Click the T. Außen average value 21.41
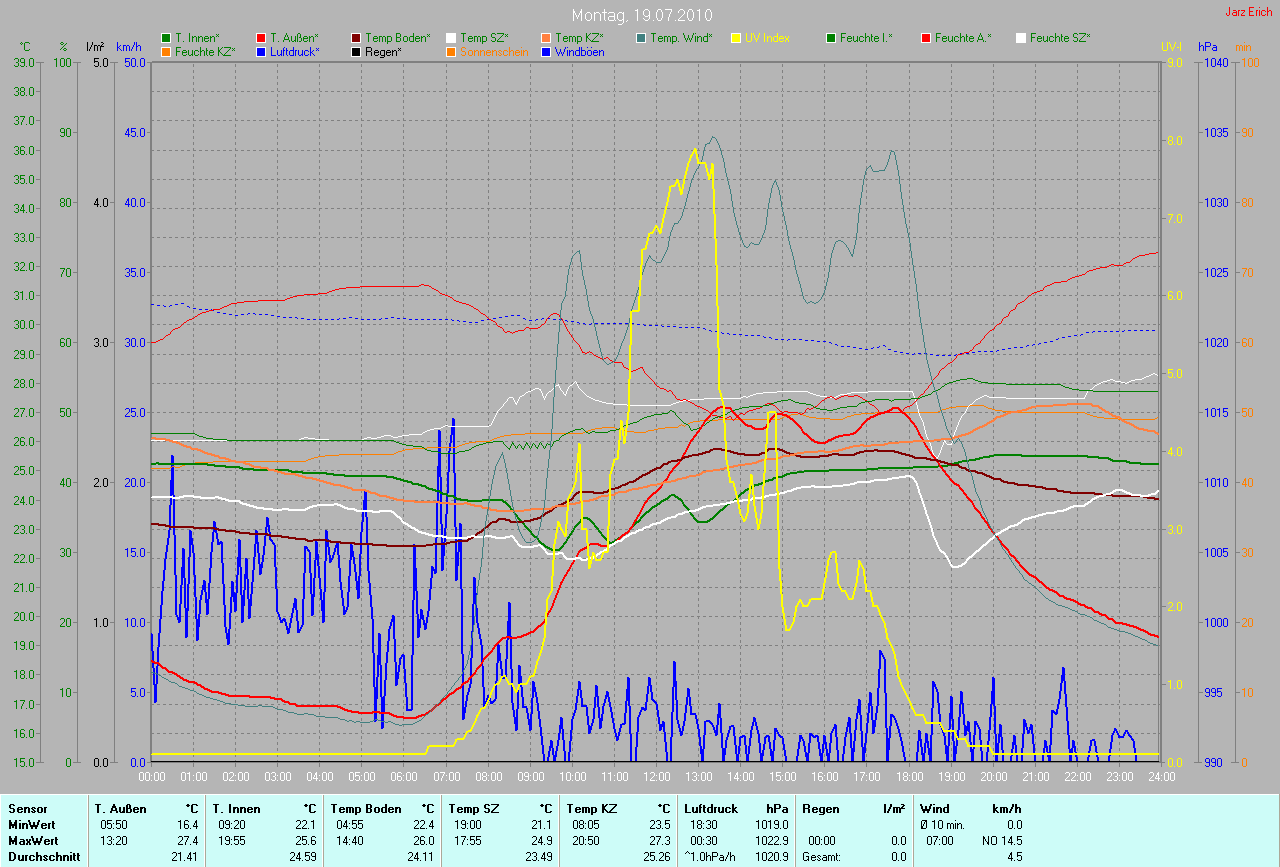 [x=185, y=858]
